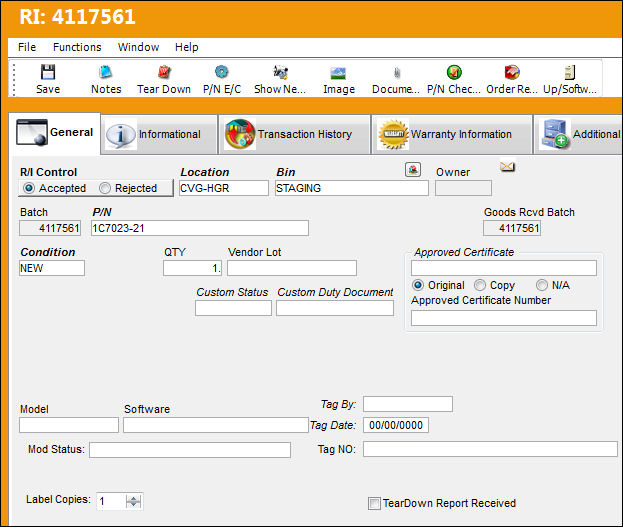The height and width of the screenshot is (527, 623).
Task: Click the Tag Date field
Action: click(396, 425)
